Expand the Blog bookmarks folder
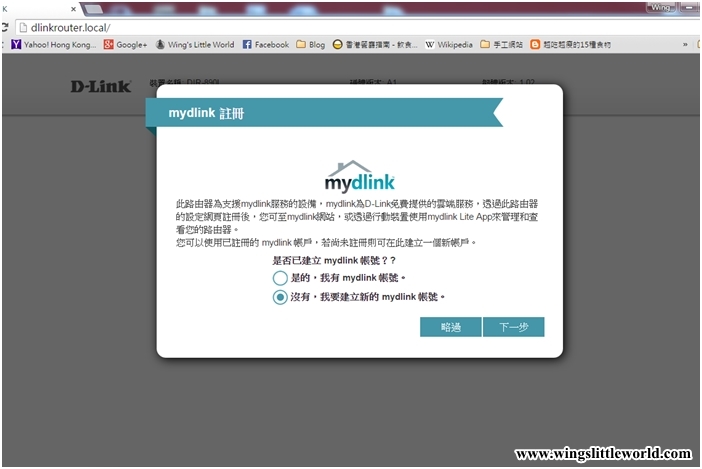Image resolution: width=702 pixels, height=469 pixels. [310, 45]
